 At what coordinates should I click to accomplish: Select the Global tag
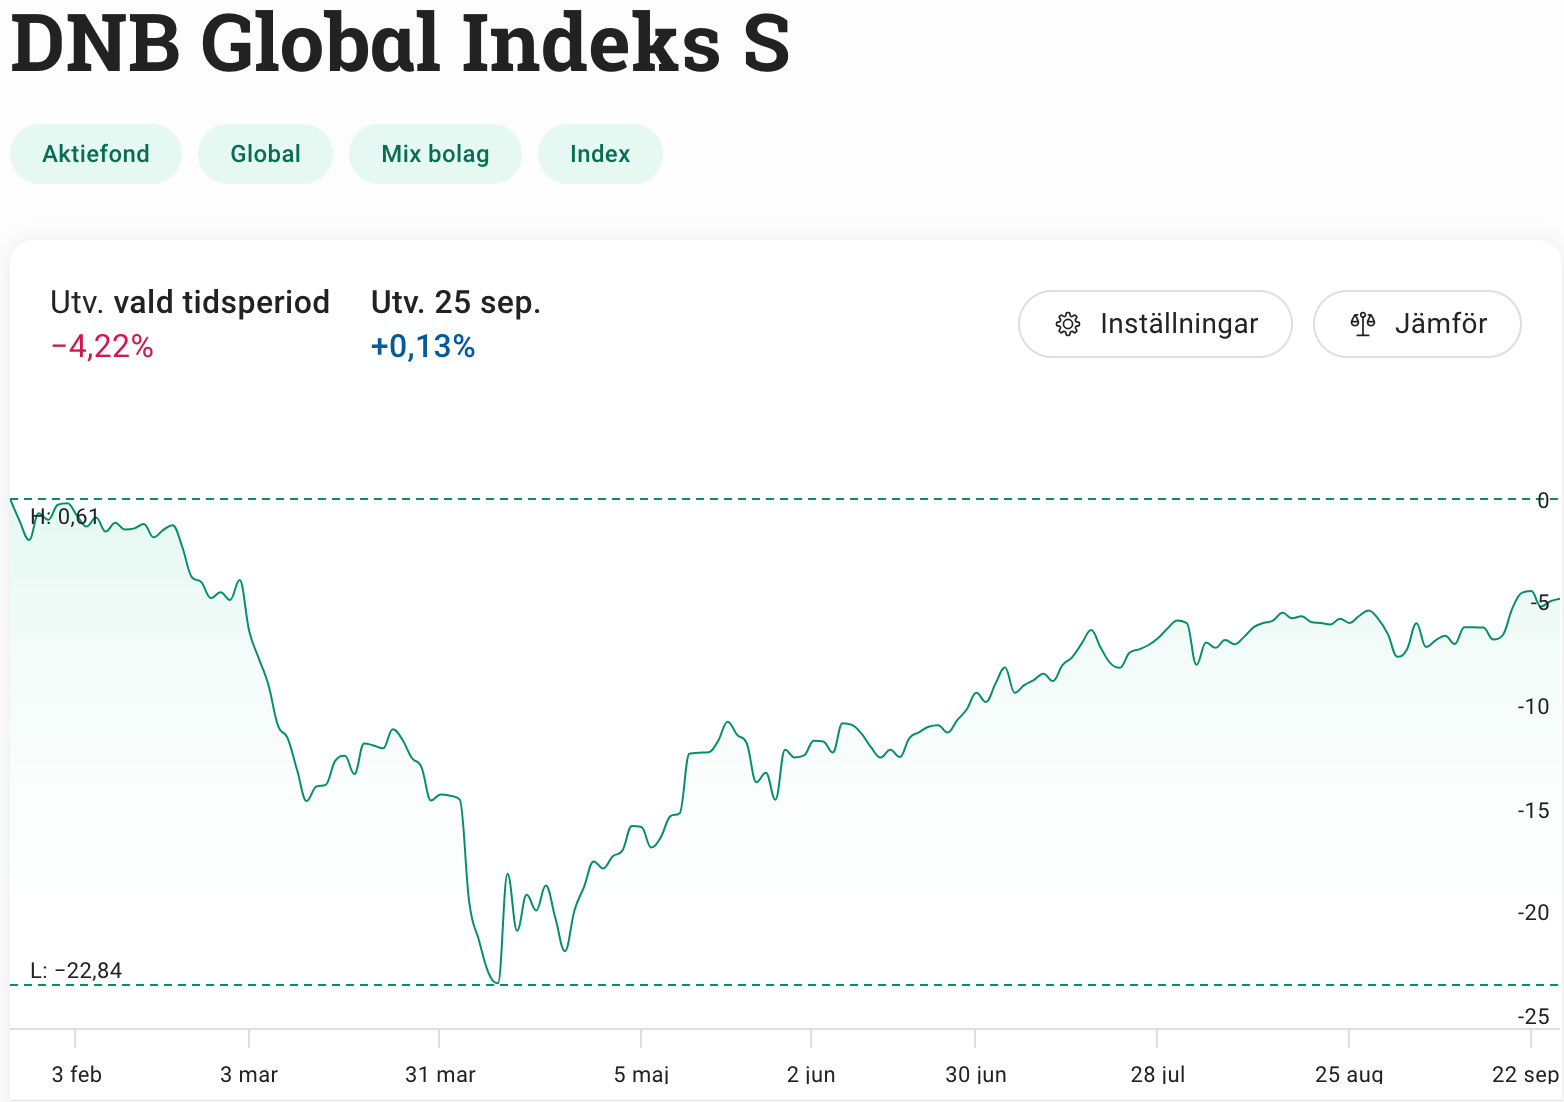265,153
